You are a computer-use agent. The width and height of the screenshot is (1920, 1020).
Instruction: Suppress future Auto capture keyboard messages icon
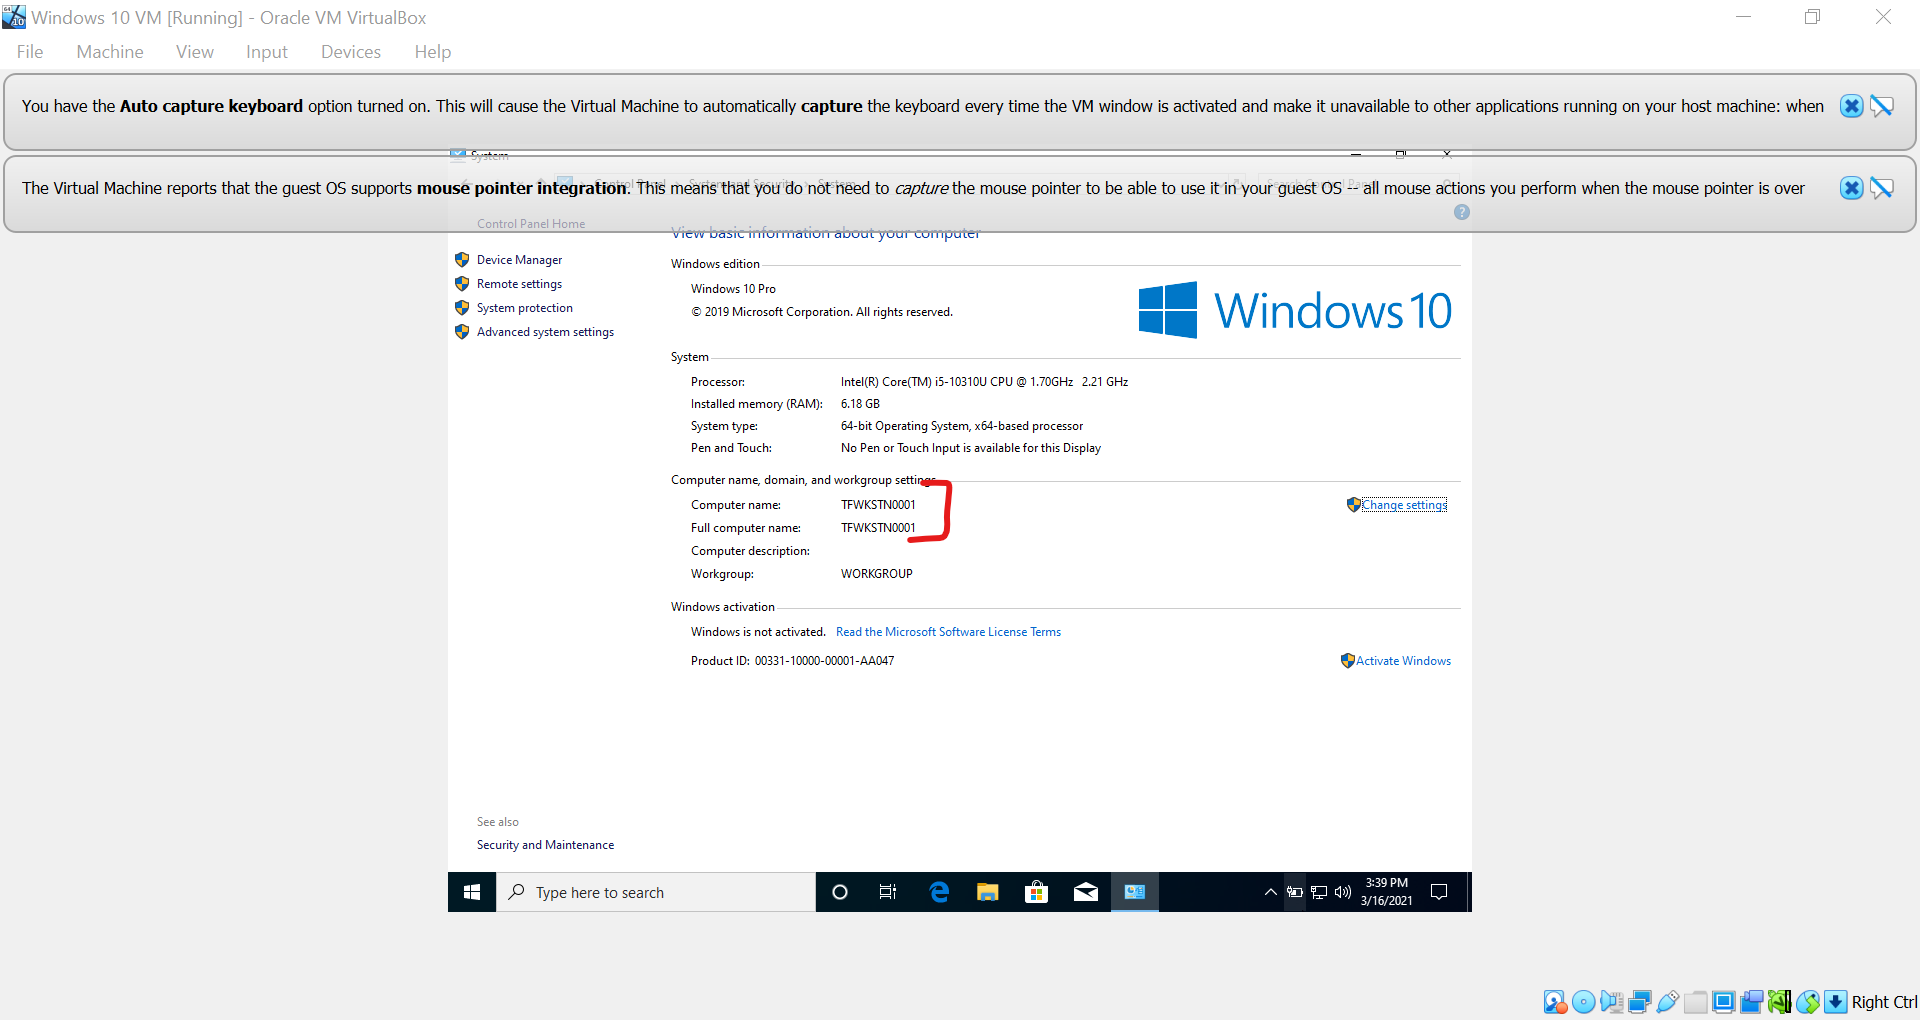coord(1882,106)
